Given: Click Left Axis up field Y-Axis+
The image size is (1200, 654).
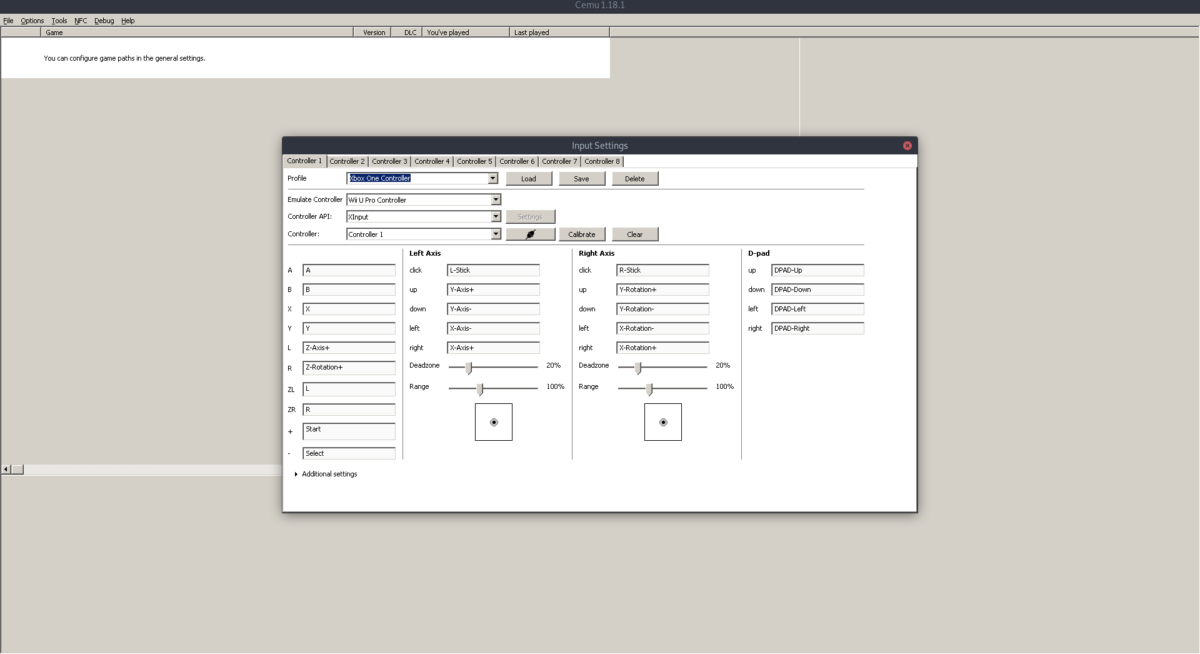Looking at the screenshot, I should pos(493,290).
